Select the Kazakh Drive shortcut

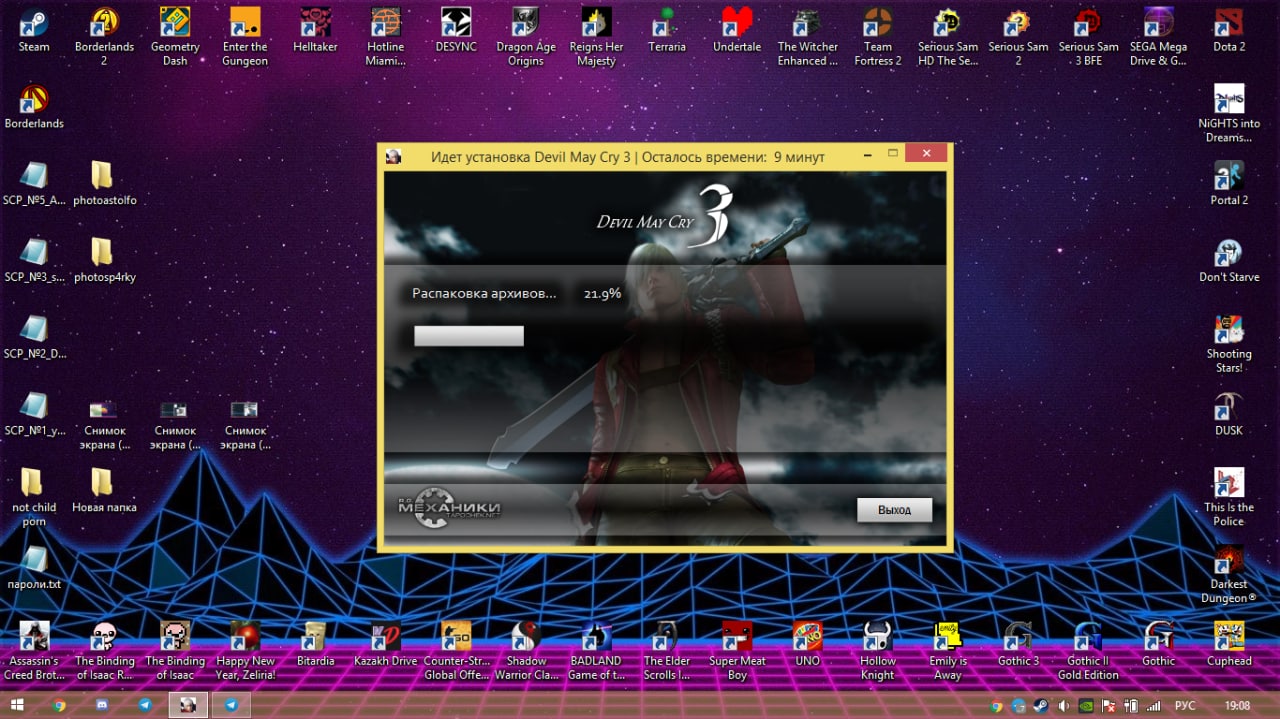point(386,645)
